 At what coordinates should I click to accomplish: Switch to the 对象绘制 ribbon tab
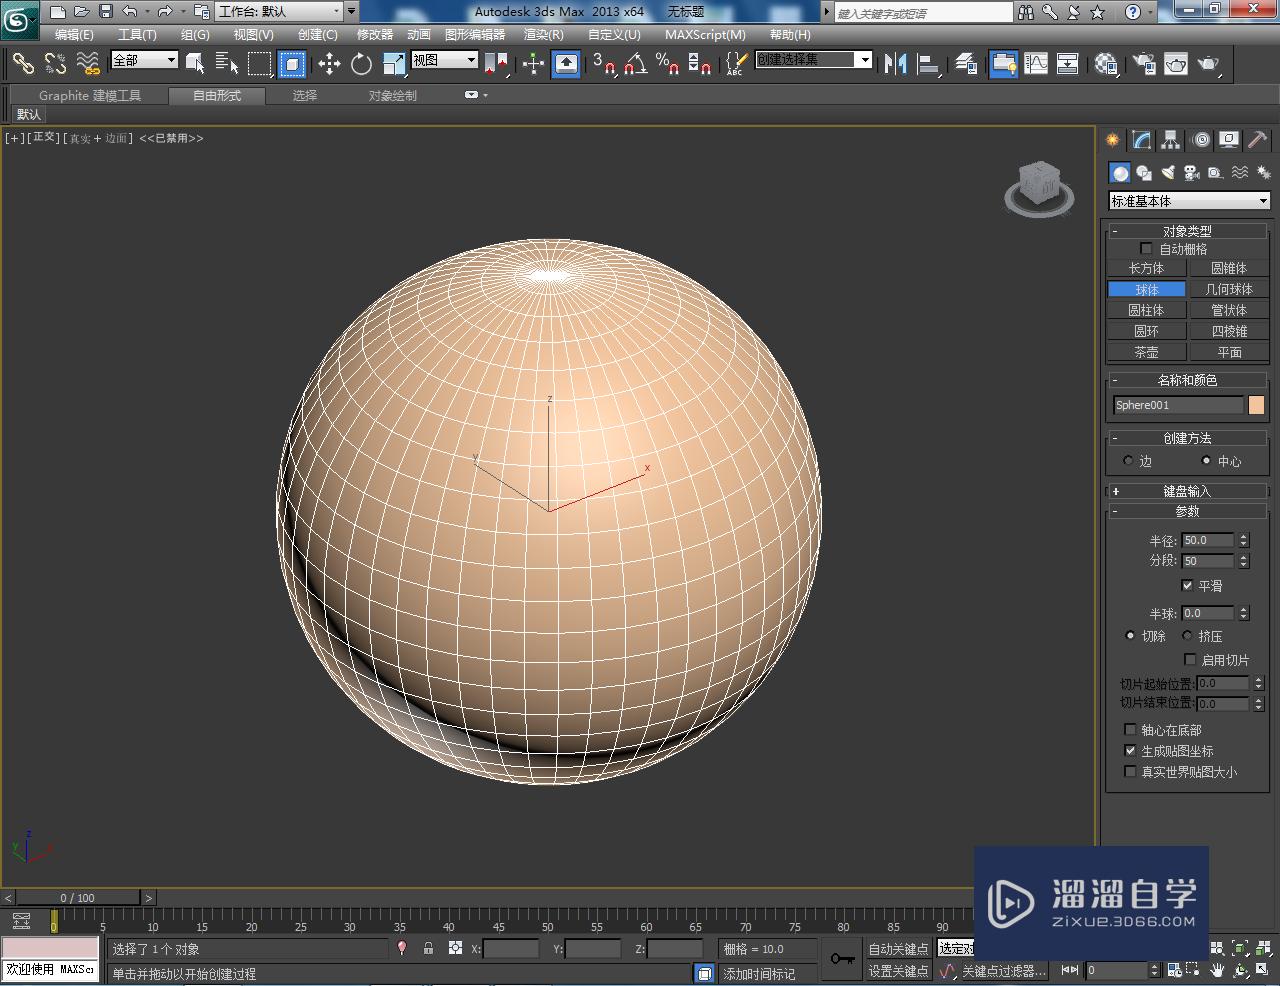coord(393,95)
